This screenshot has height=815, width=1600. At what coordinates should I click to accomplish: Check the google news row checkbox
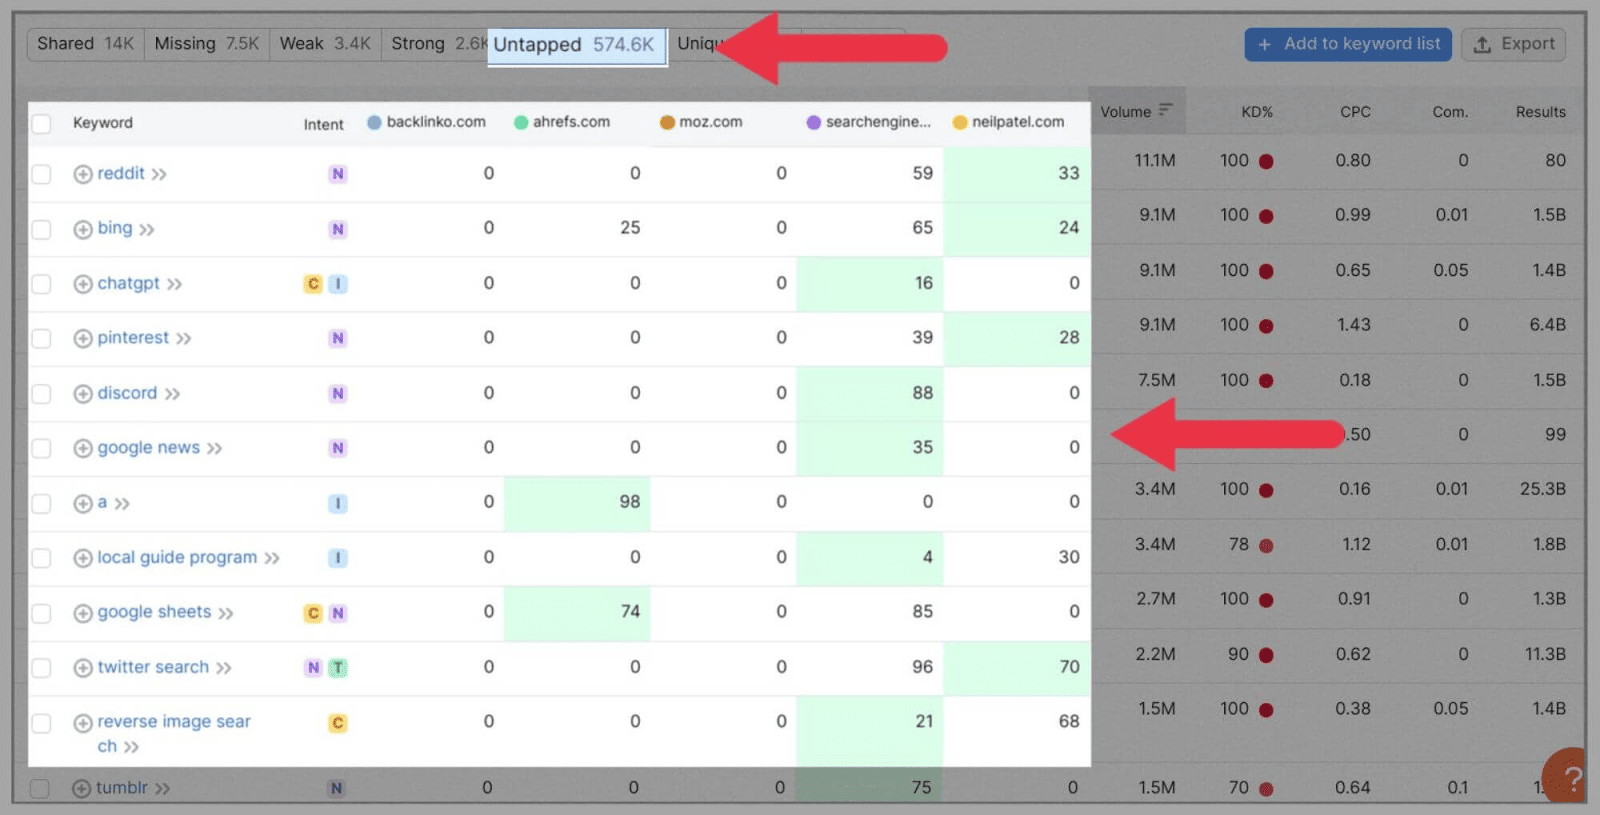coord(41,449)
